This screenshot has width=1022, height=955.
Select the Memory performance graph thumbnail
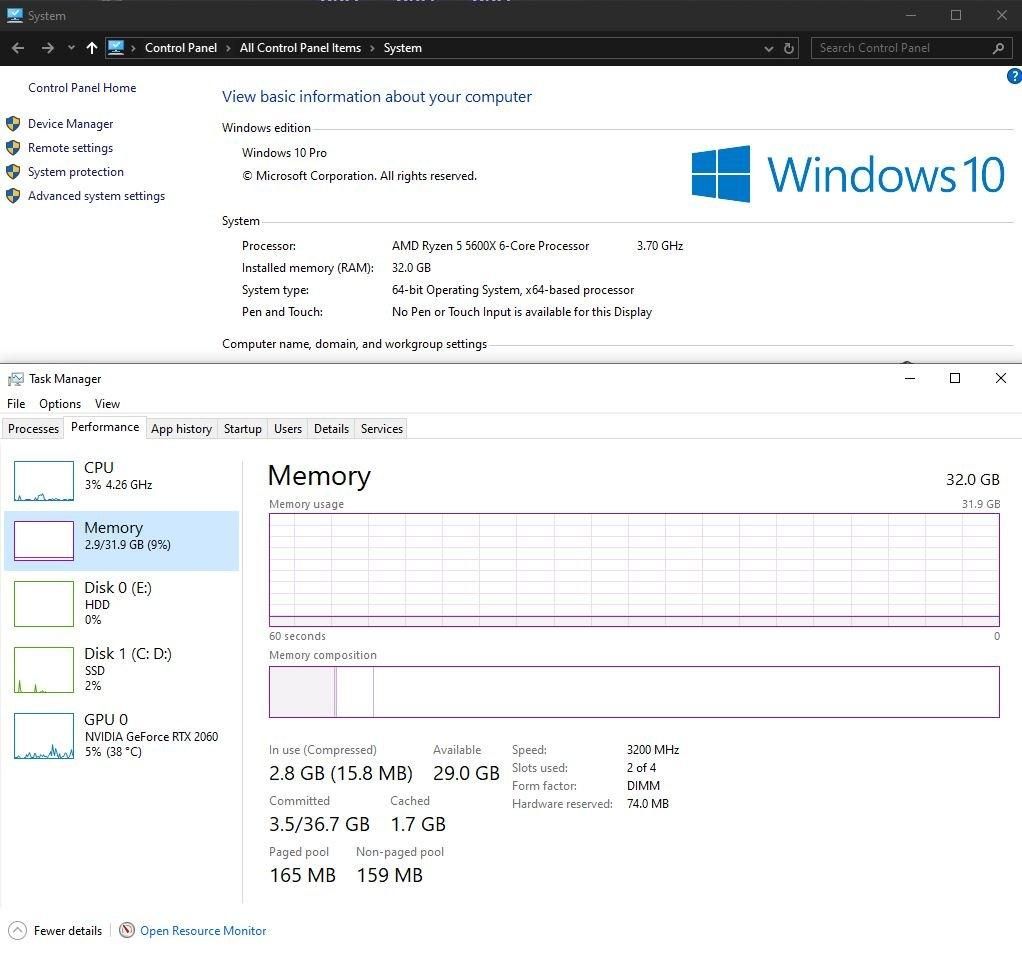point(44,540)
